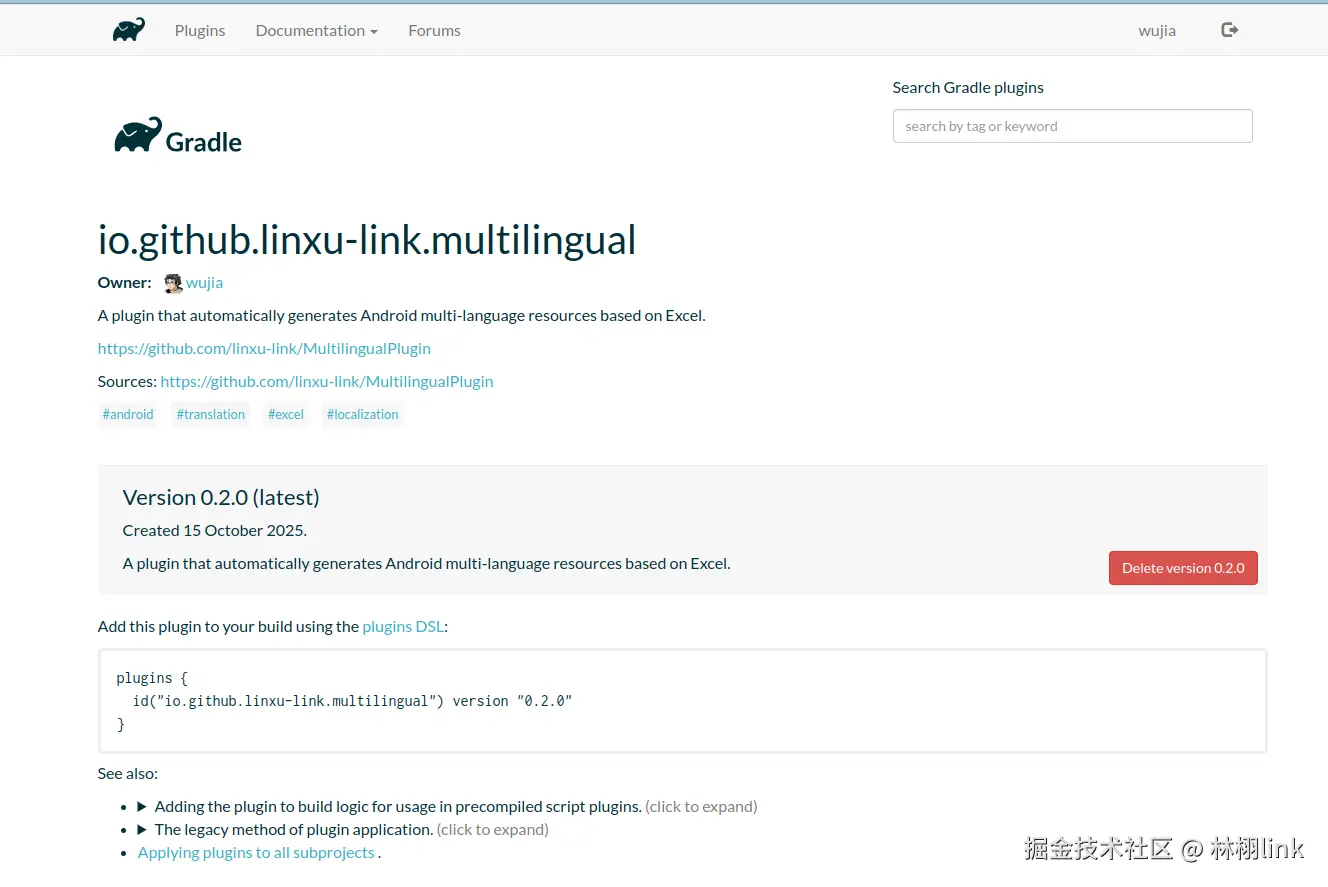
Task: Open the Sources GitHub repository link
Action: click(327, 381)
